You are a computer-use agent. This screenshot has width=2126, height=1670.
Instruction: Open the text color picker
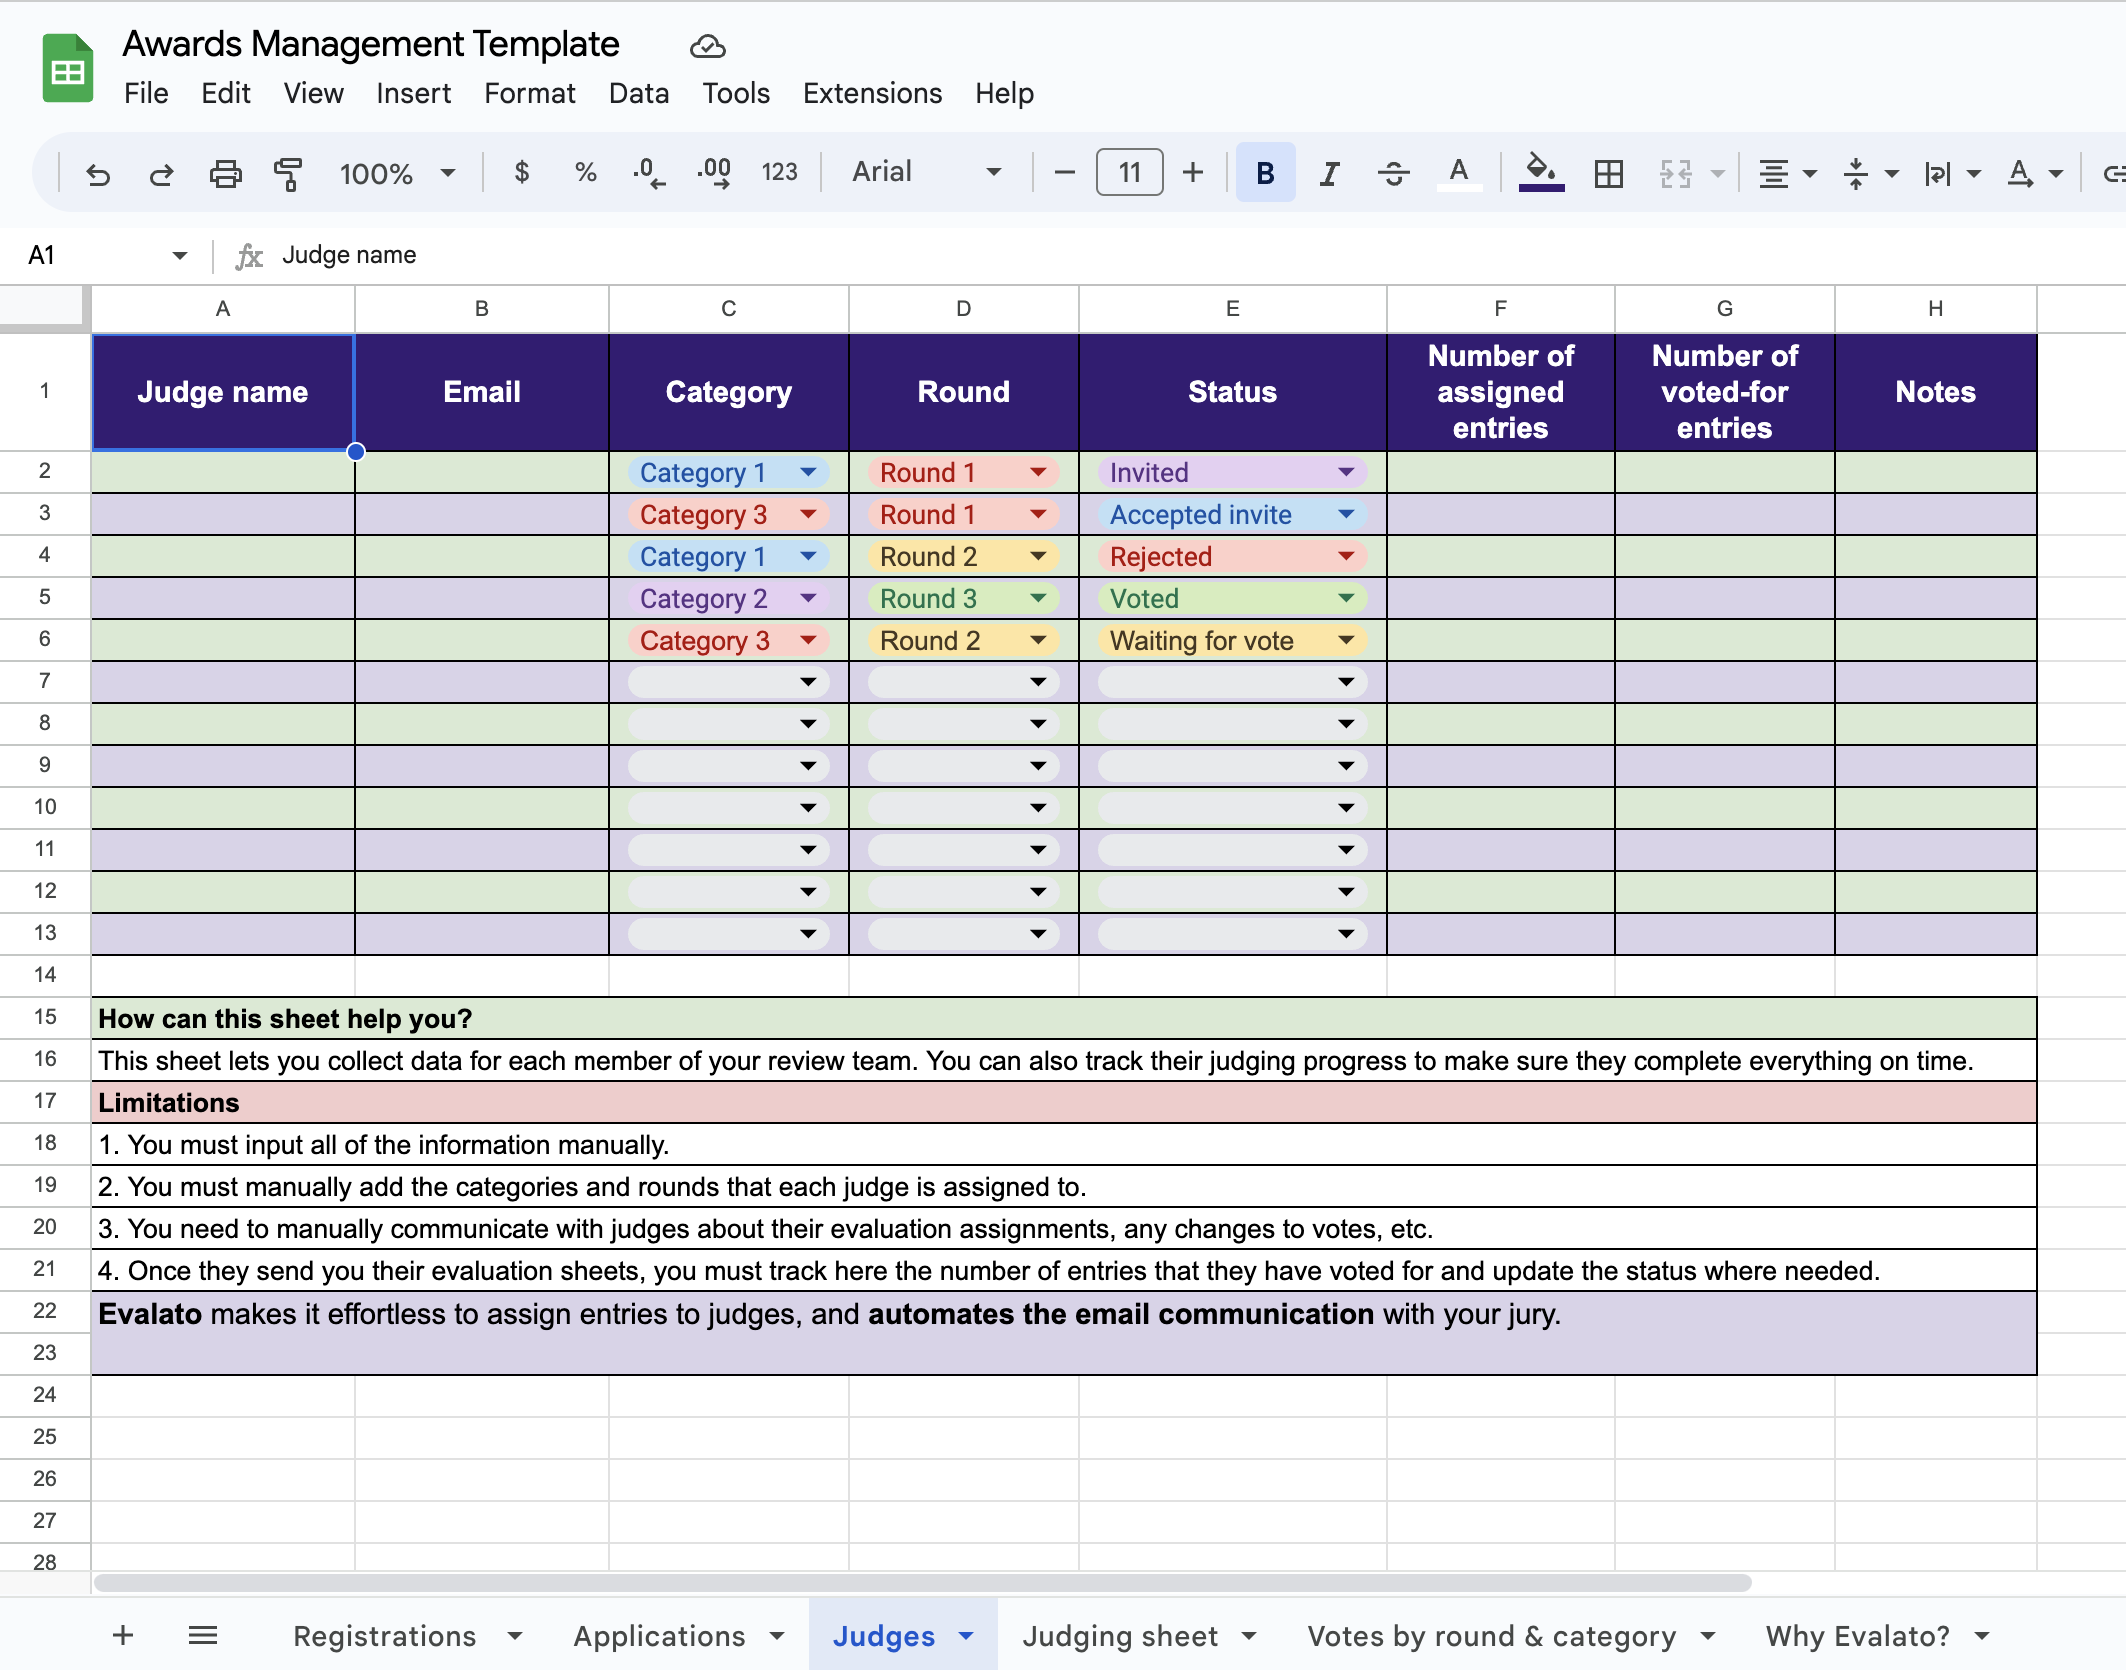pyautogui.click(x=1459, y=172)
